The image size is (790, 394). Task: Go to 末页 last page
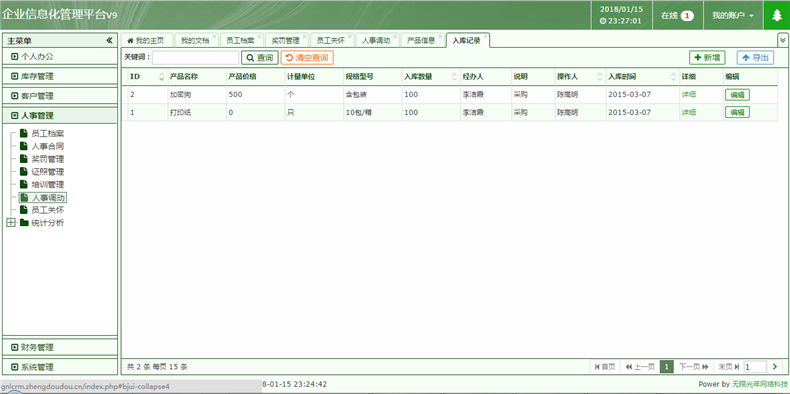[729, 367]
